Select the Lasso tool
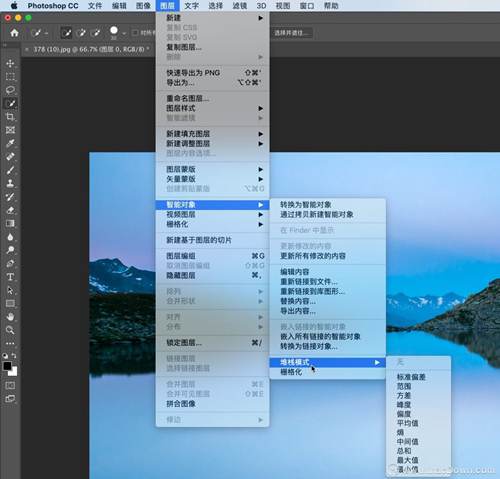Screen dimensions: 500x479 click(x=10, y=90)
